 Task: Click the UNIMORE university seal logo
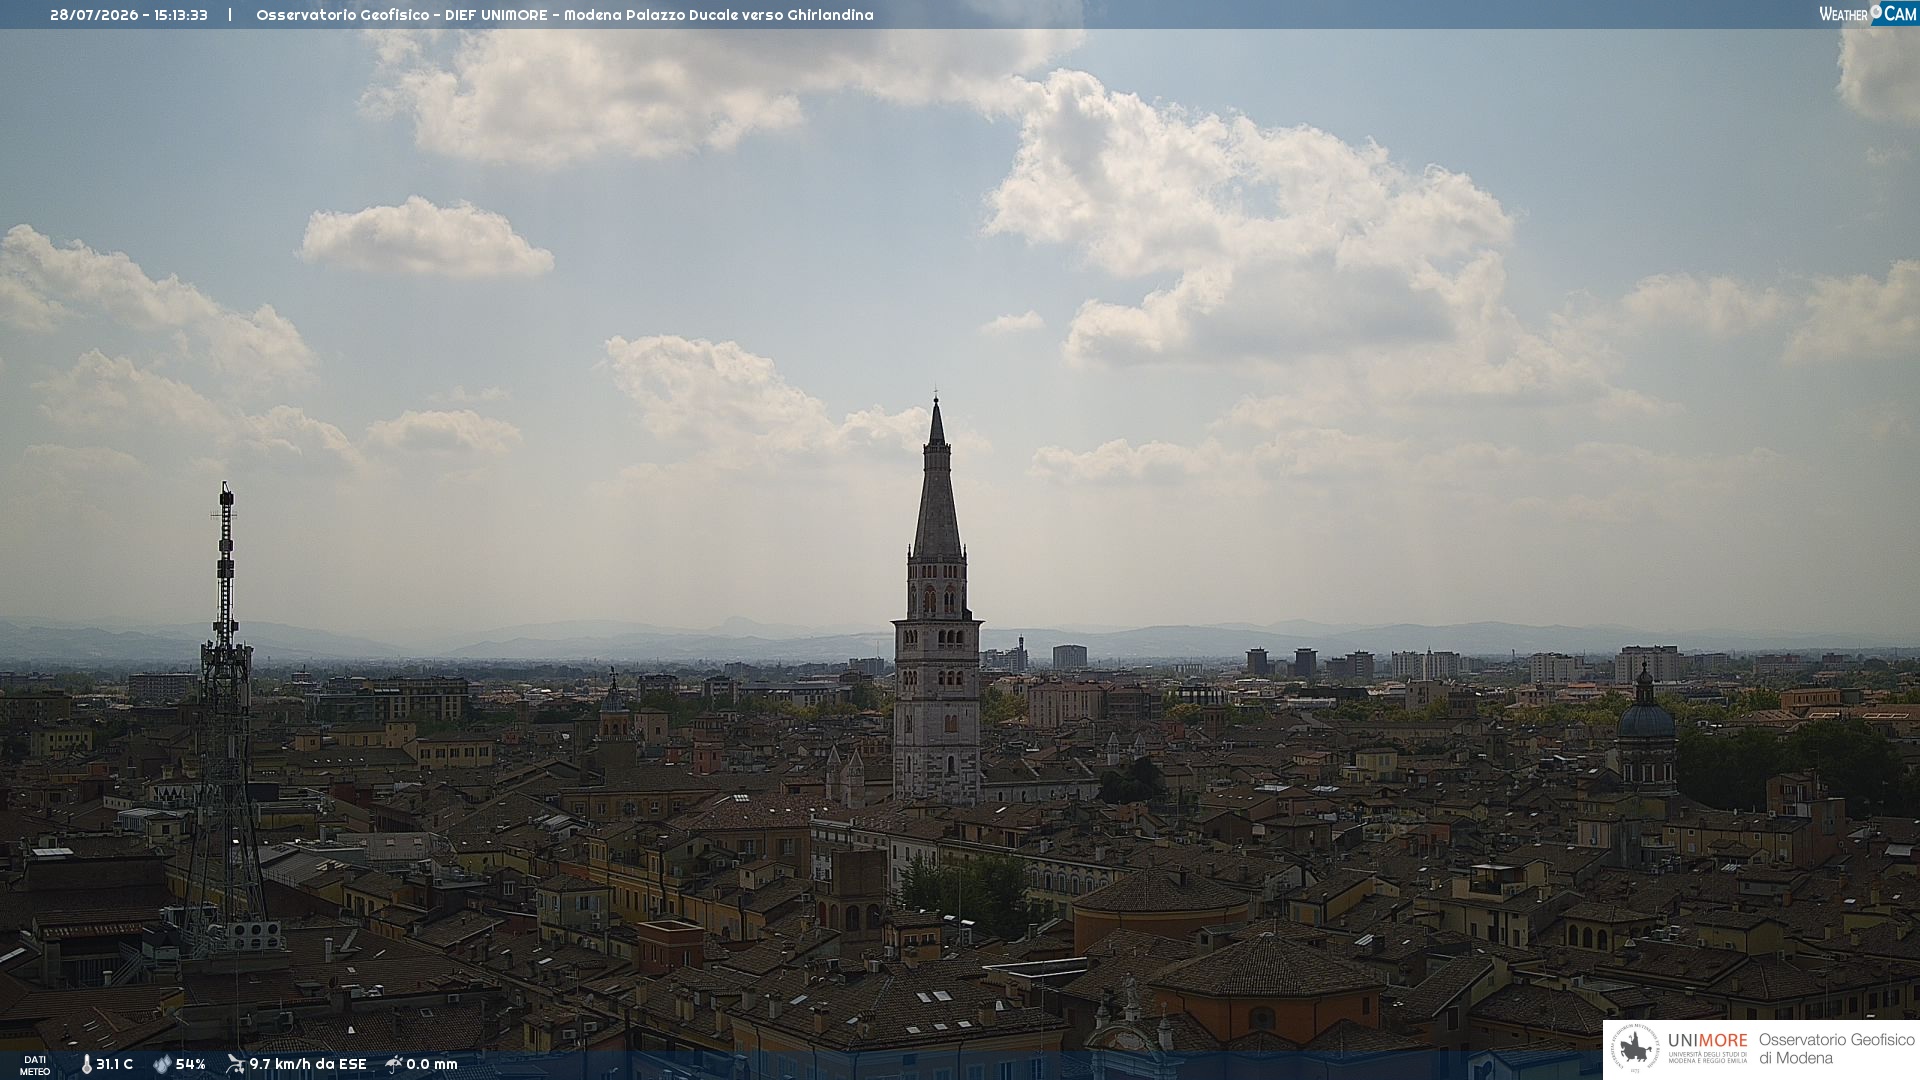click(1635, 1049)
